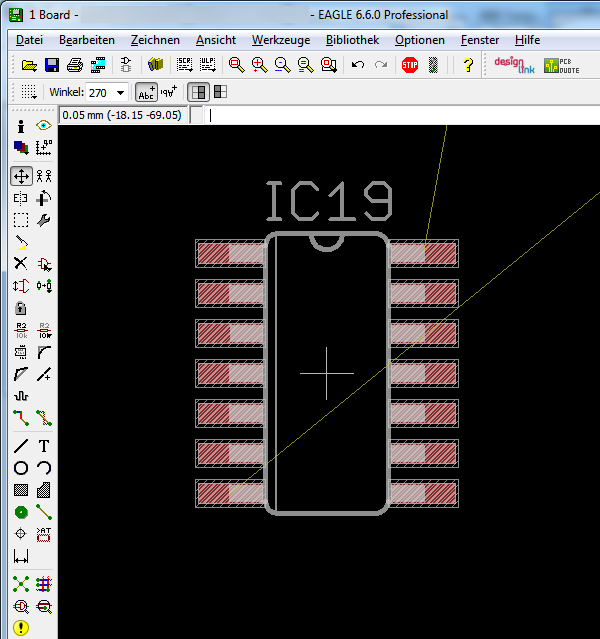Open grid settings dotted icon
The height and width of the screenshot is (639, 600).
[x=29, y=92]
